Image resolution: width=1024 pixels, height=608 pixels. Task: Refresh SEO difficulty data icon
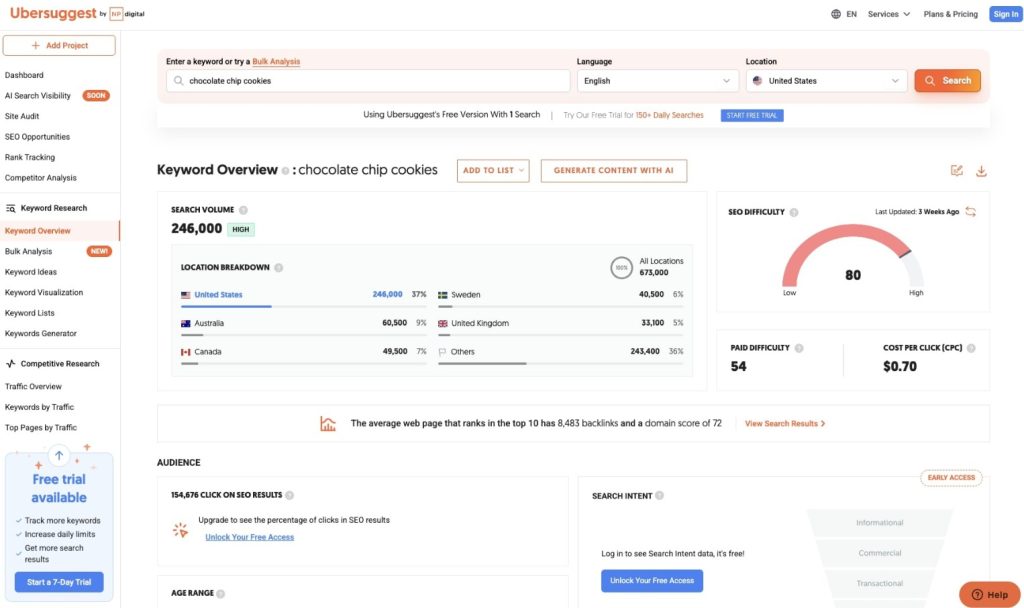(x=970, y=212)
